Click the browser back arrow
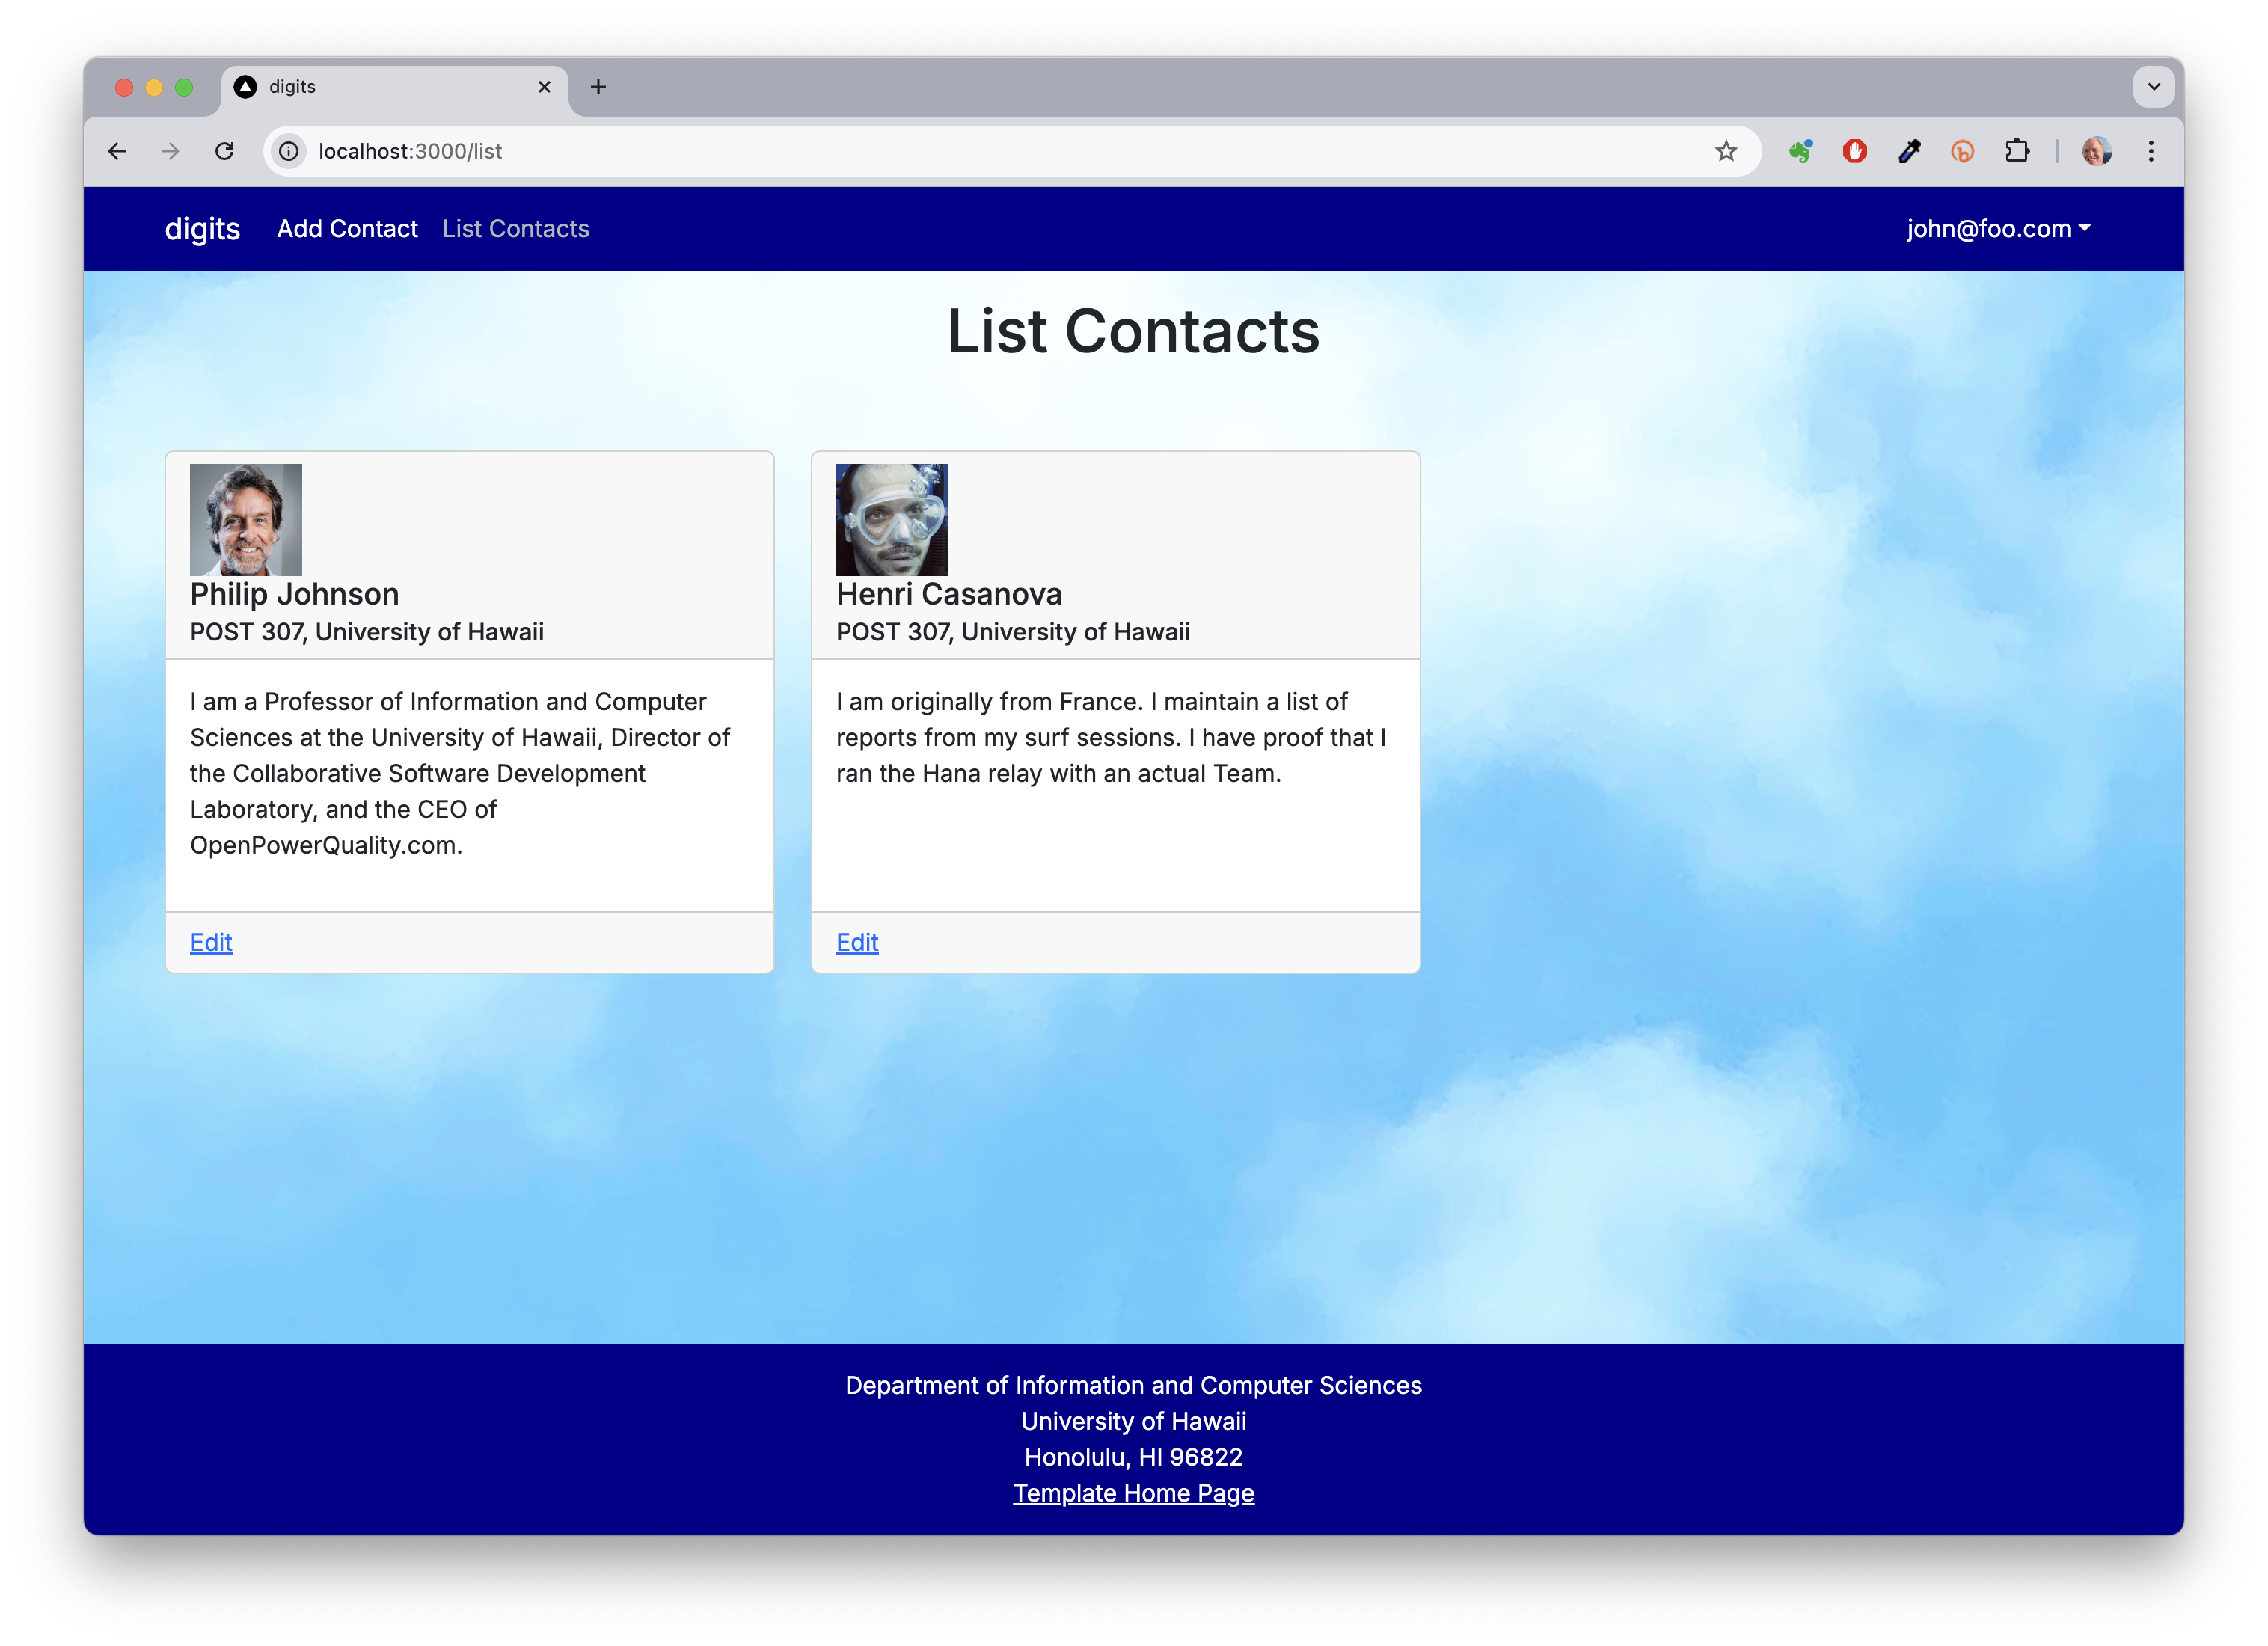 pyautogui.click(x=117, y=151)
